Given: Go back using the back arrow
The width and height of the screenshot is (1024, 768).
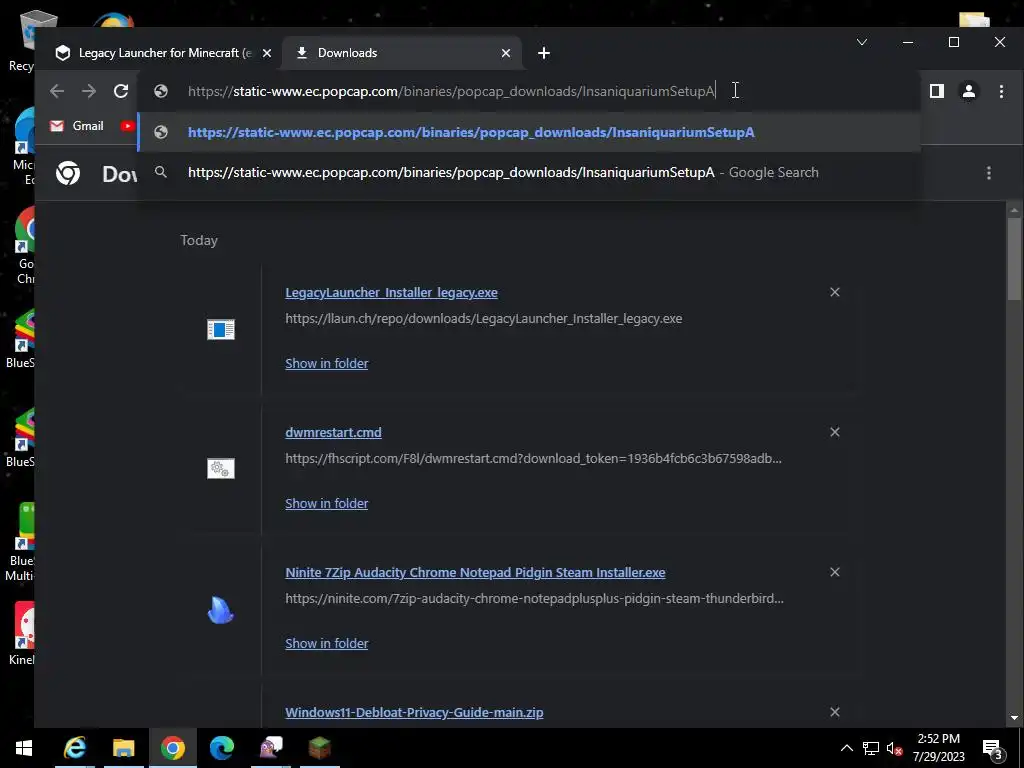Looking at the screenshot, I should (57, 91).
